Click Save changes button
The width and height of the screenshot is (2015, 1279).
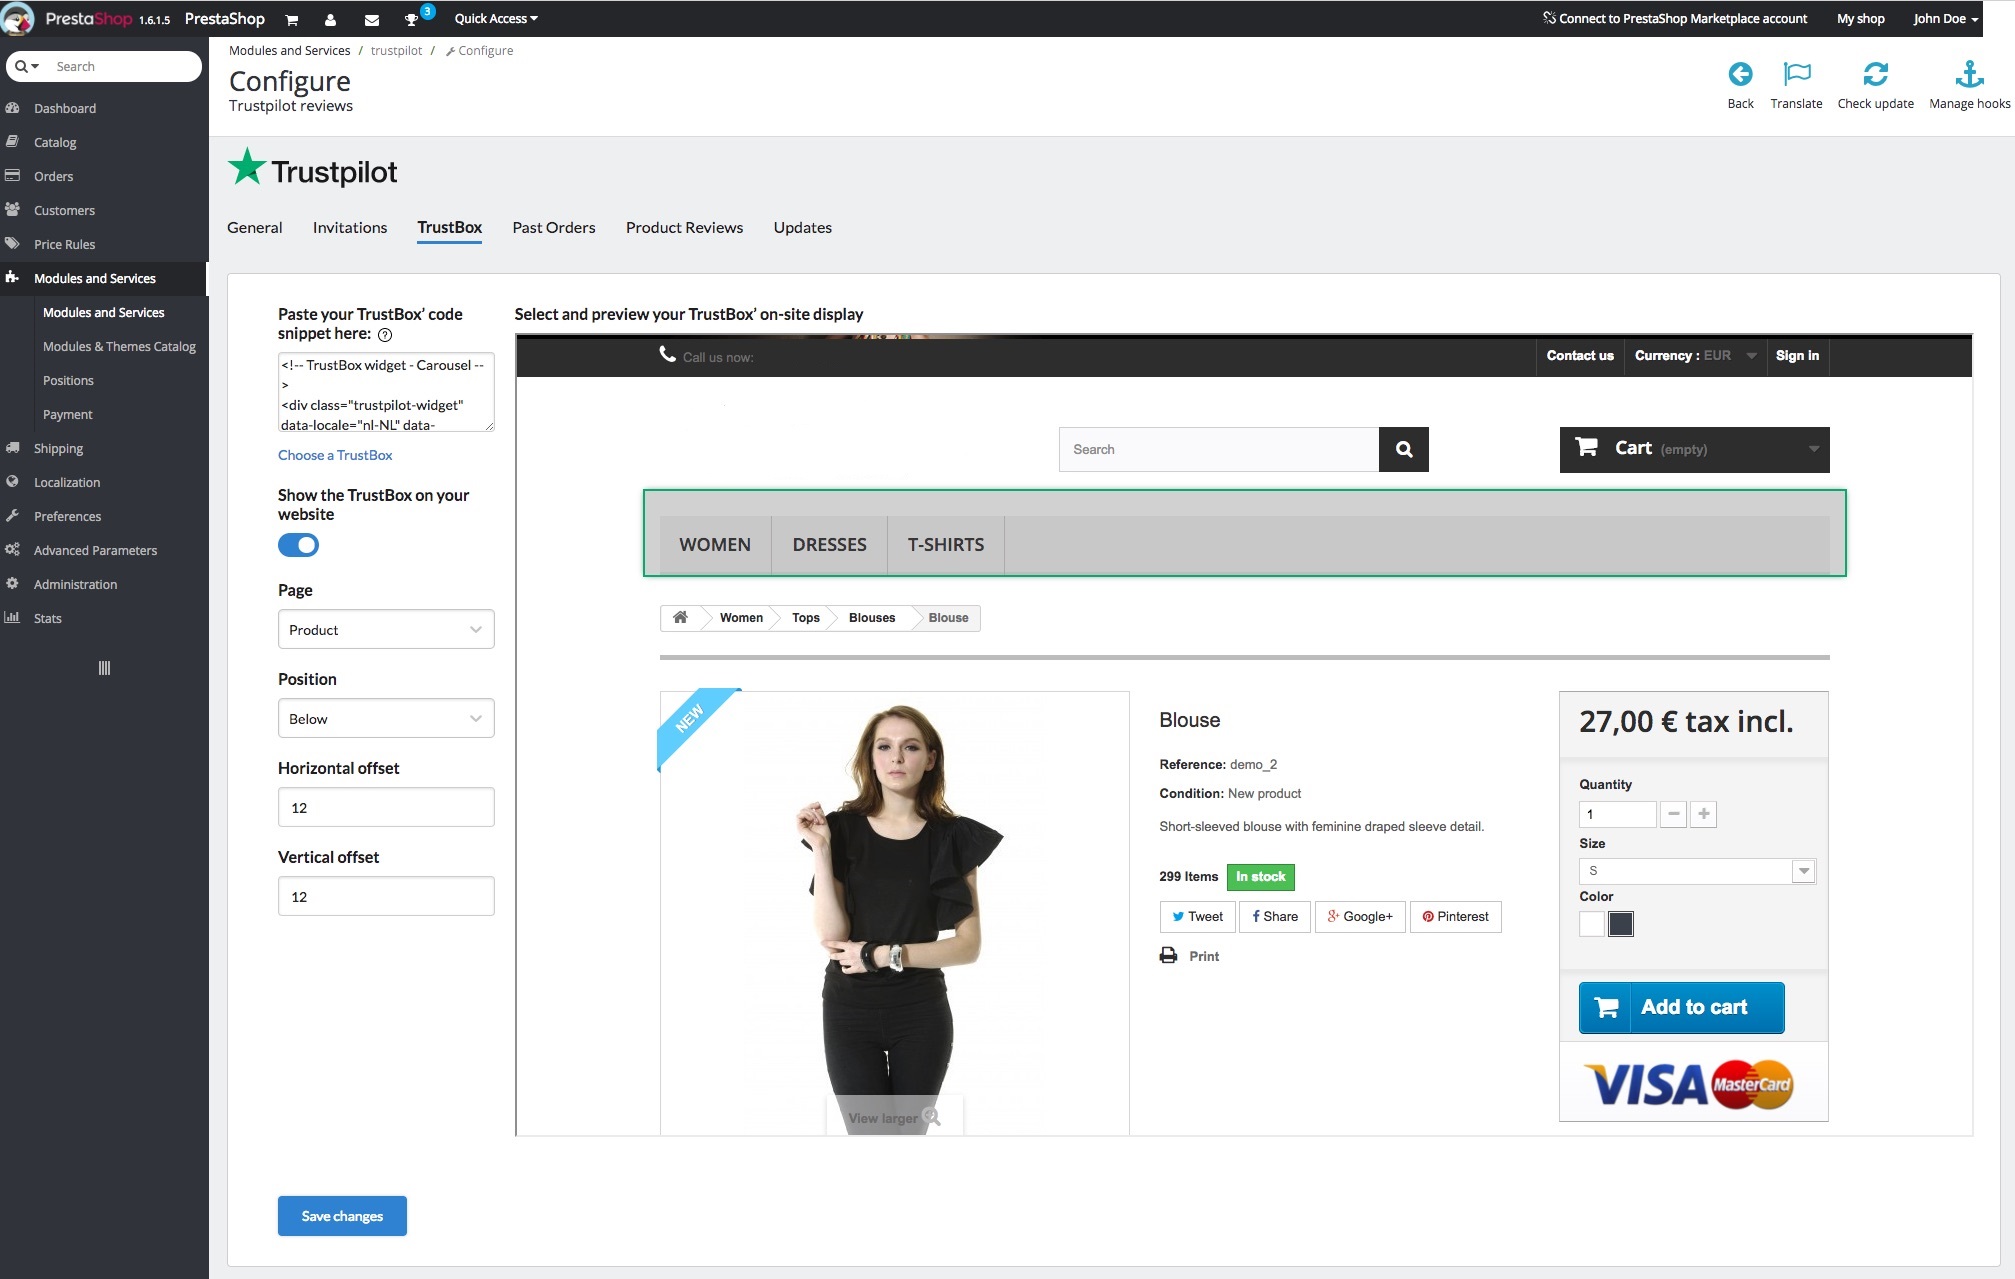[342, 1216]
